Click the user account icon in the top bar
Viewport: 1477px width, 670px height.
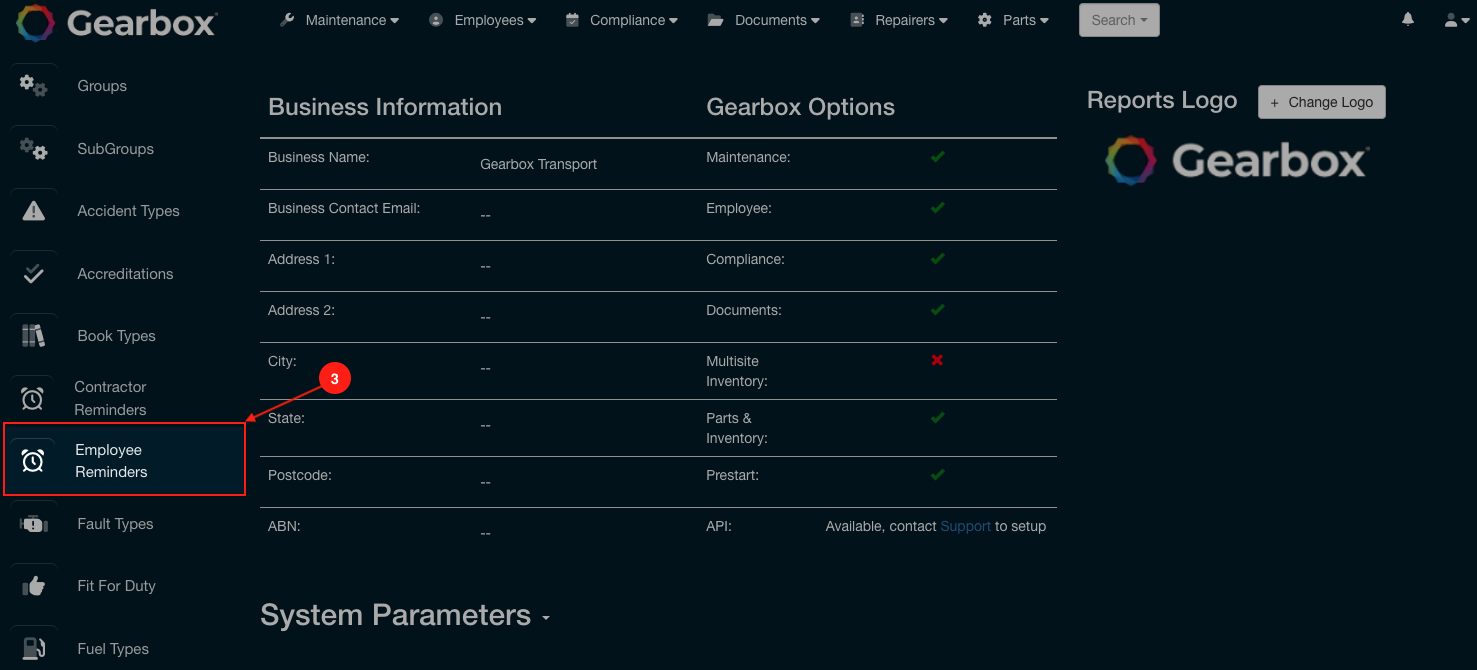pos(1451,18)
